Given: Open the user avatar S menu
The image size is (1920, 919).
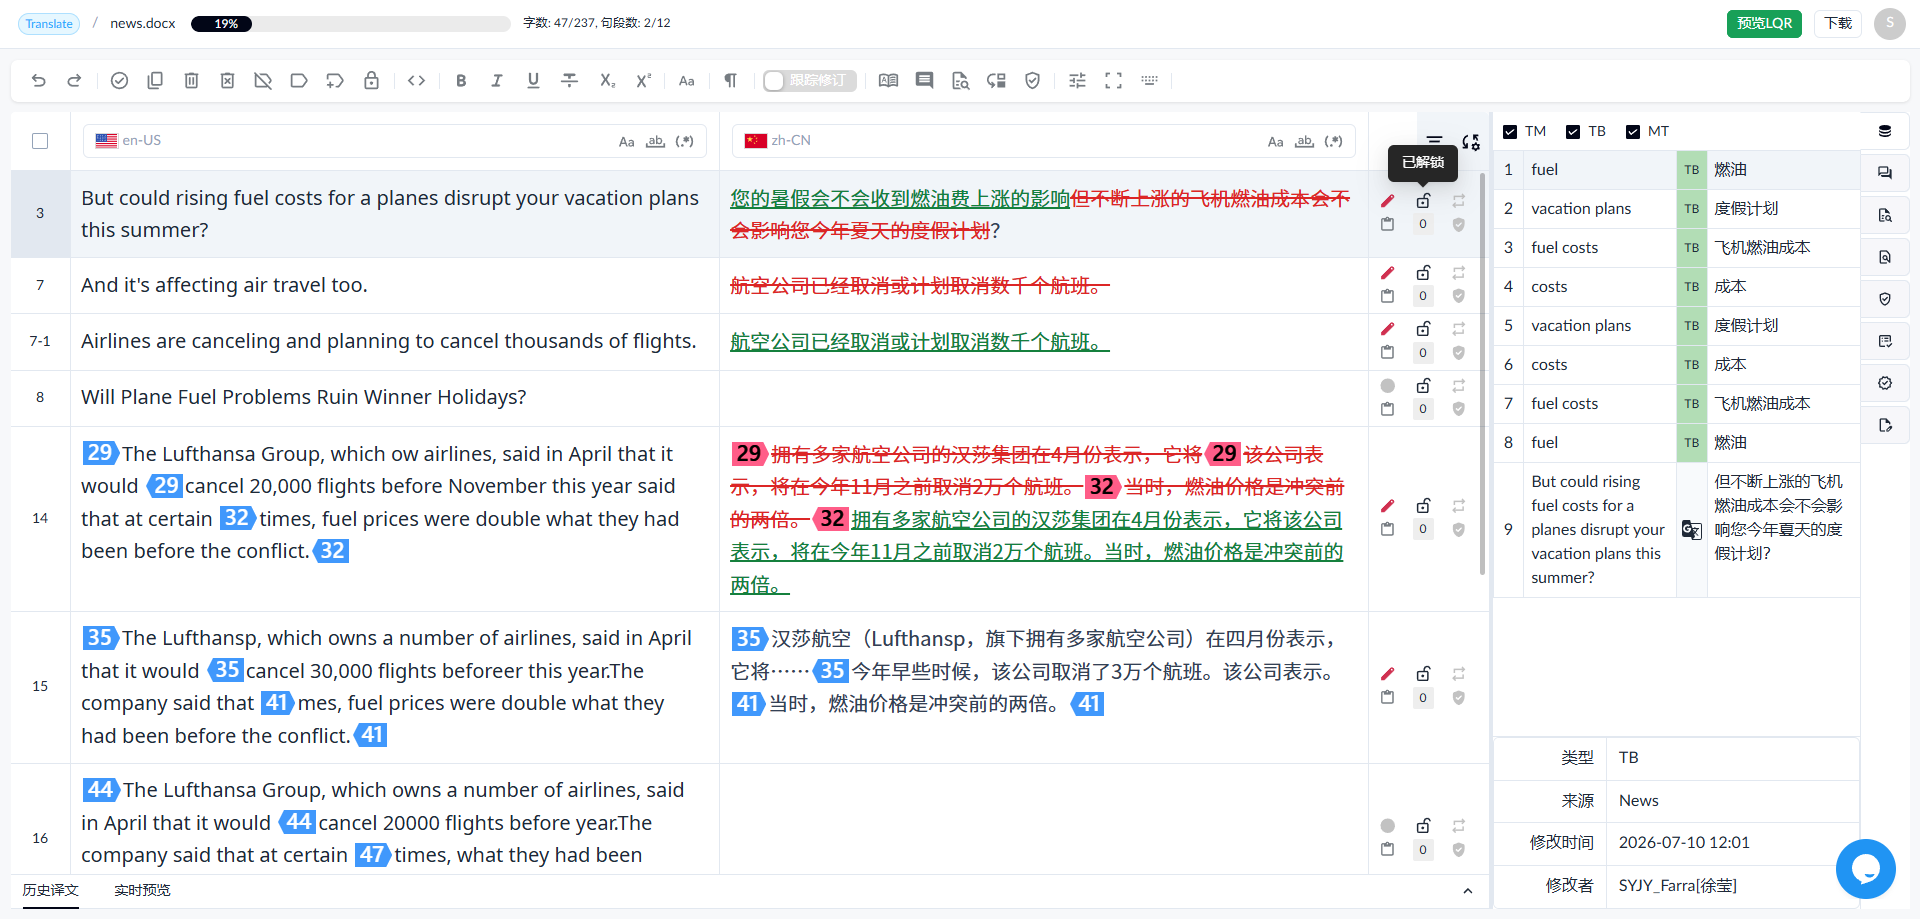Looking at the screenshot, I should [1889, 23].
